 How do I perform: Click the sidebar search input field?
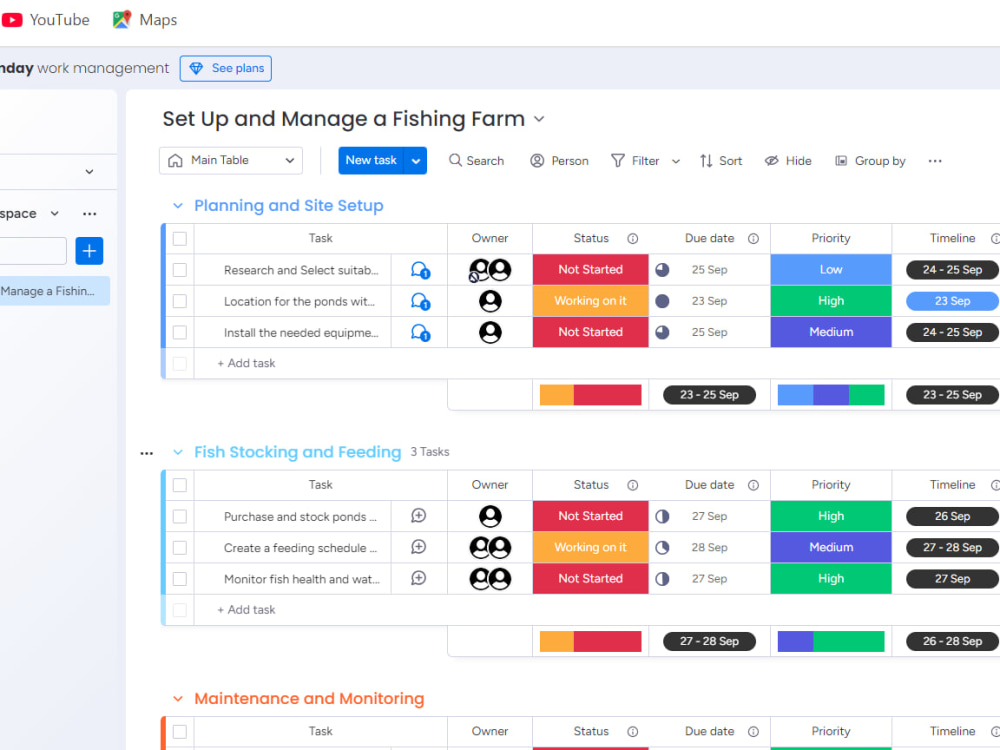[x=33, y=251]
